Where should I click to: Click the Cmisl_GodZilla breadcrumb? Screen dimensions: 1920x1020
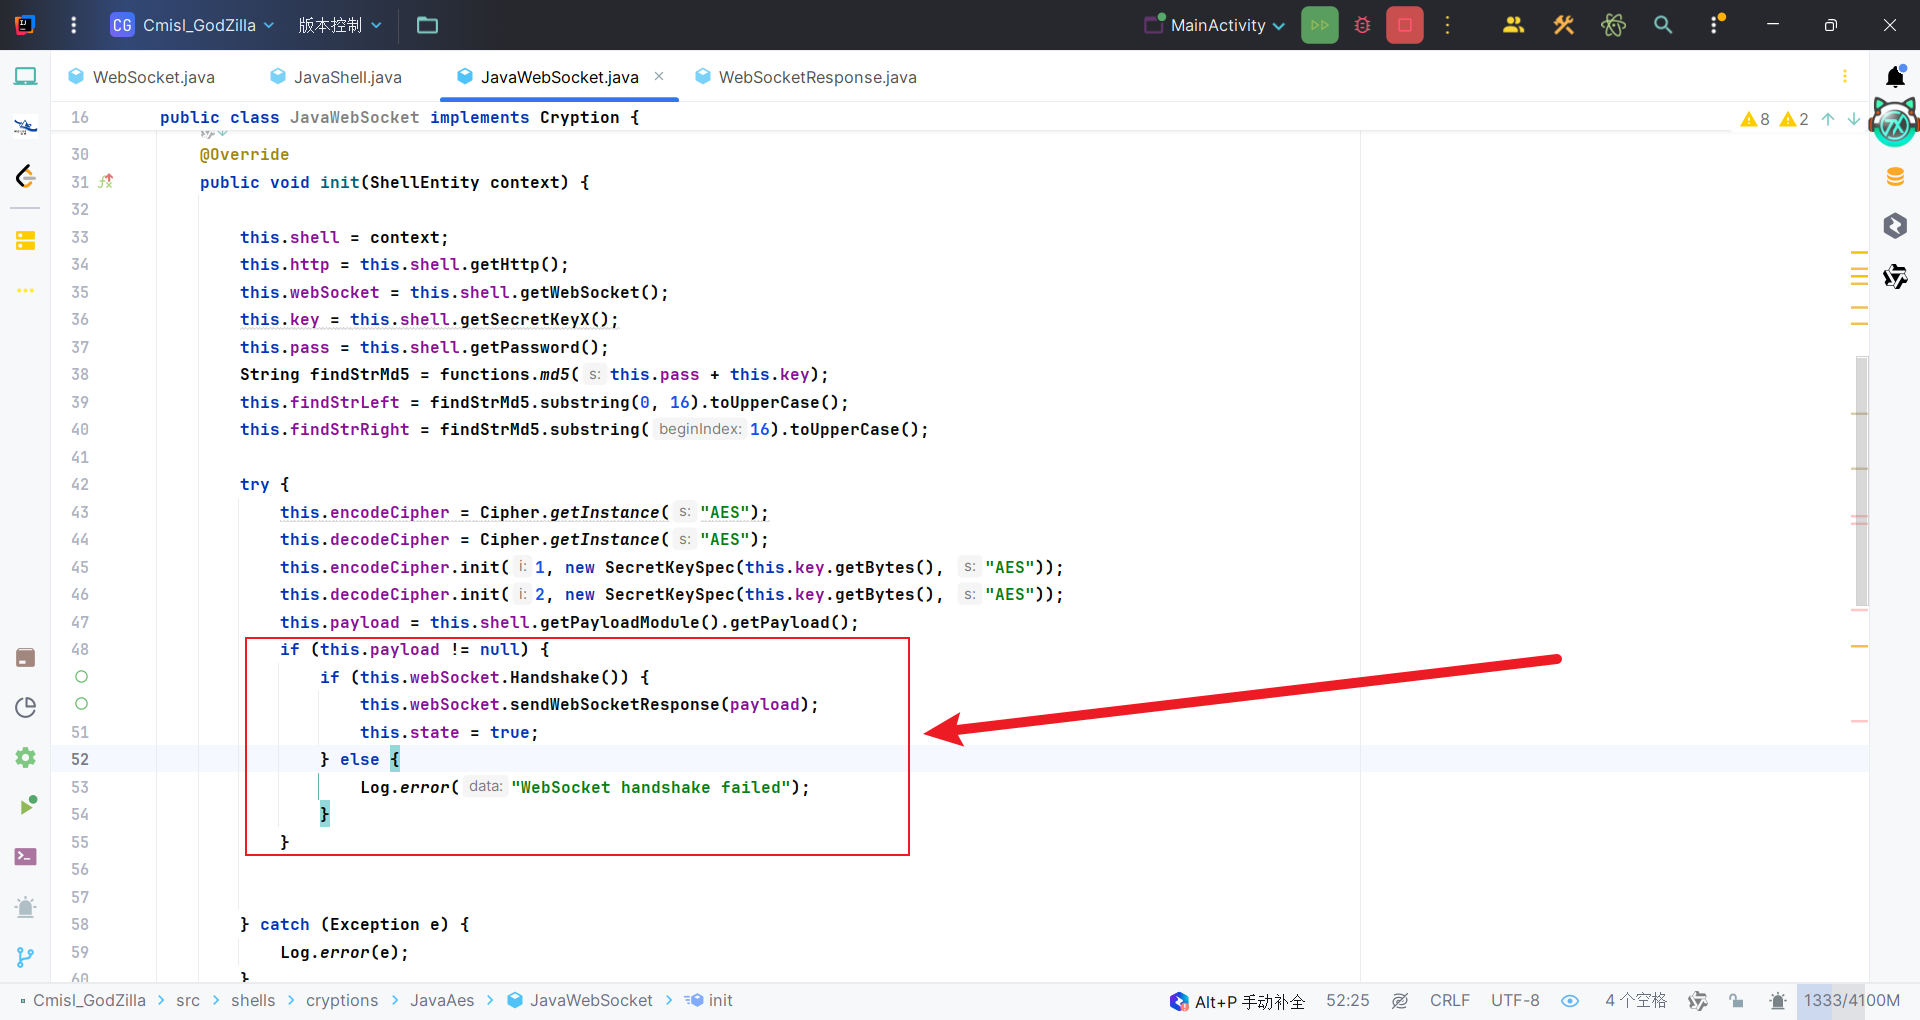coord(89,1000)
